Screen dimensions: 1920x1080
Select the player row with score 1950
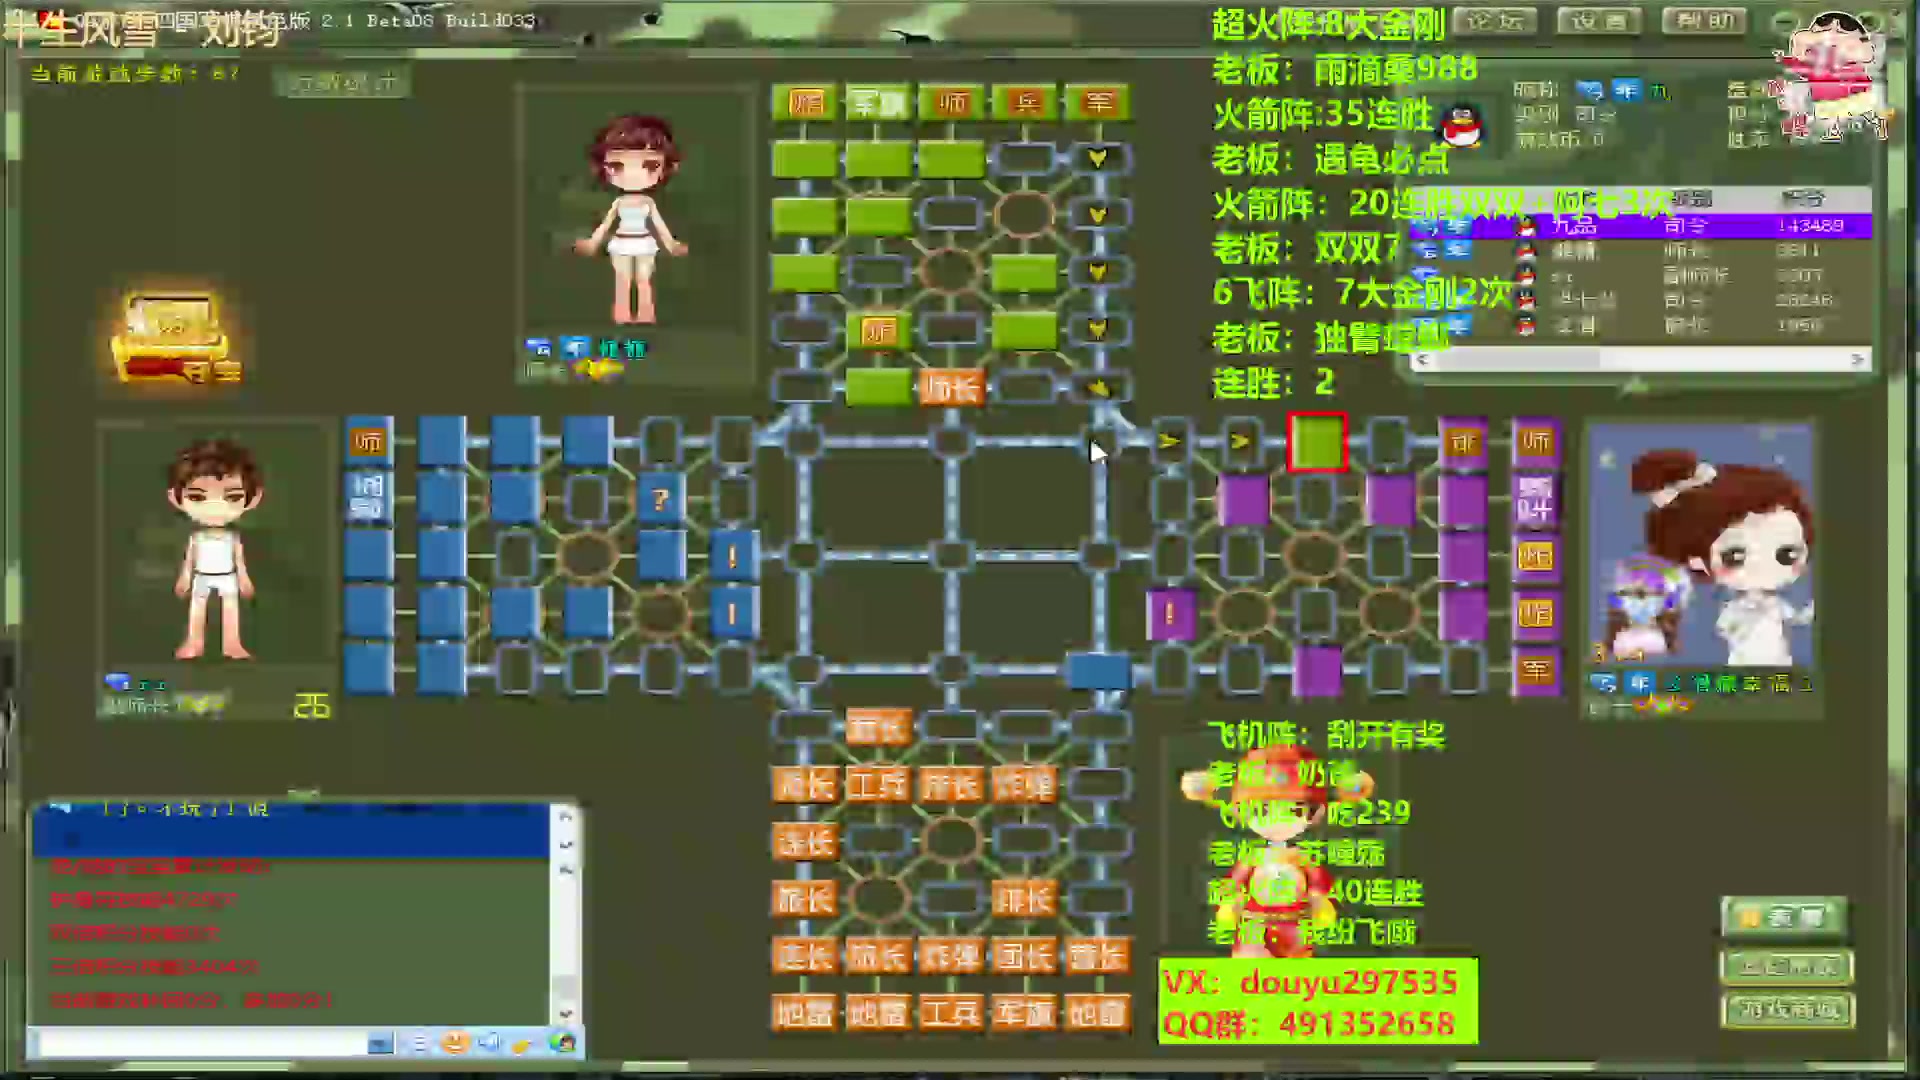tap(1640, 325)
